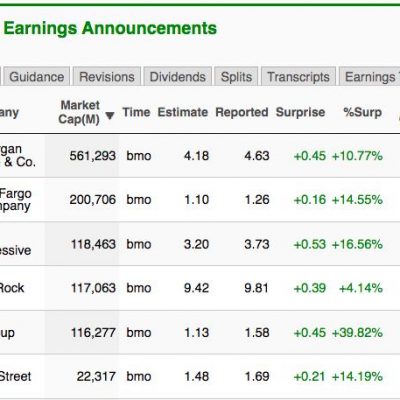Go to the Transcripts tab
This screenshot has height=400, width=400.
298,77
